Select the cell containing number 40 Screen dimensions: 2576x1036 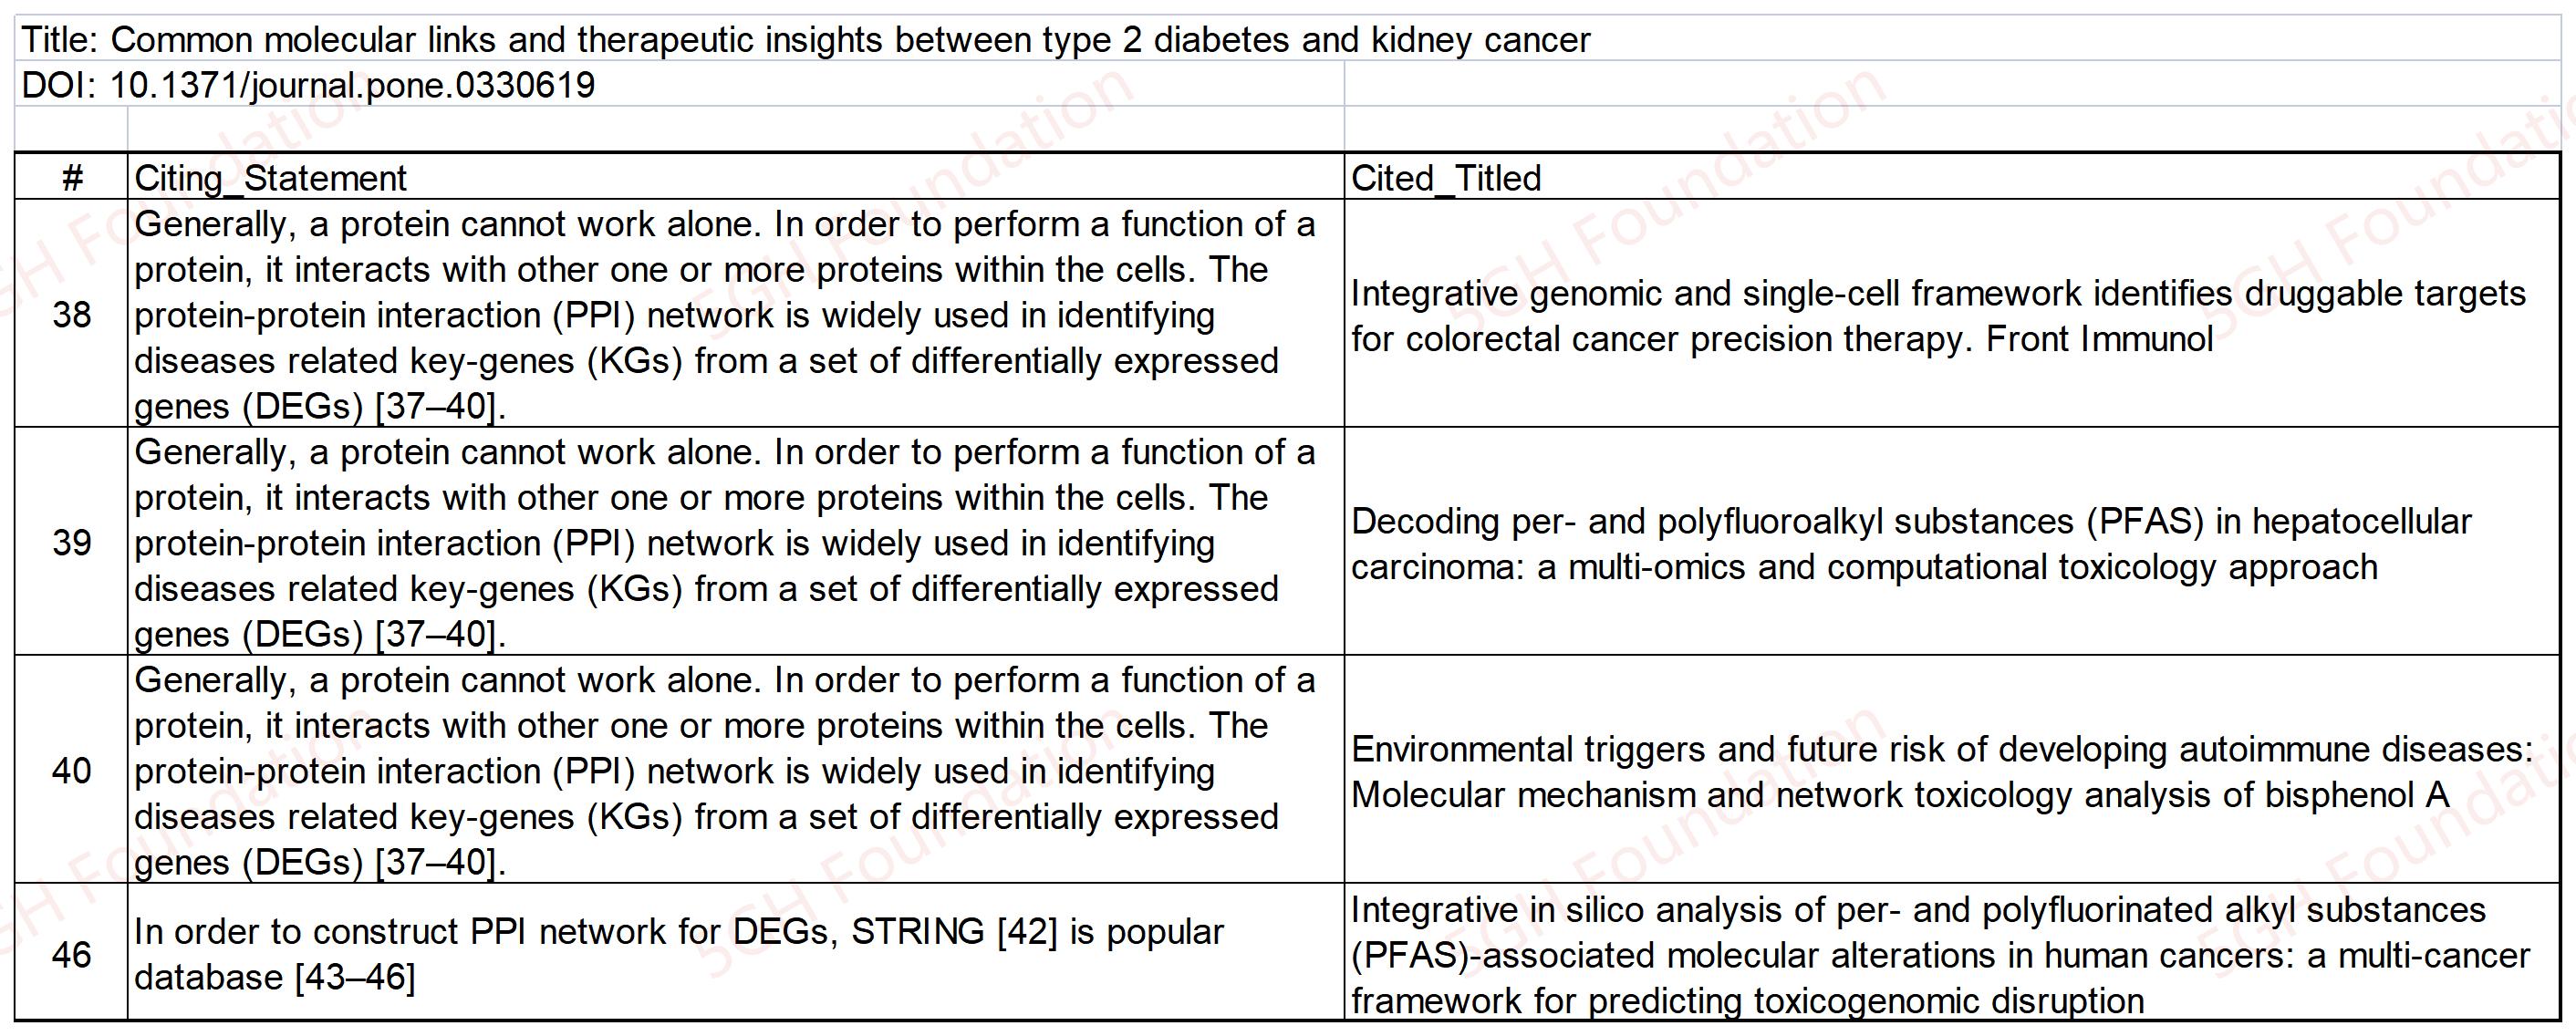point(71,771)
